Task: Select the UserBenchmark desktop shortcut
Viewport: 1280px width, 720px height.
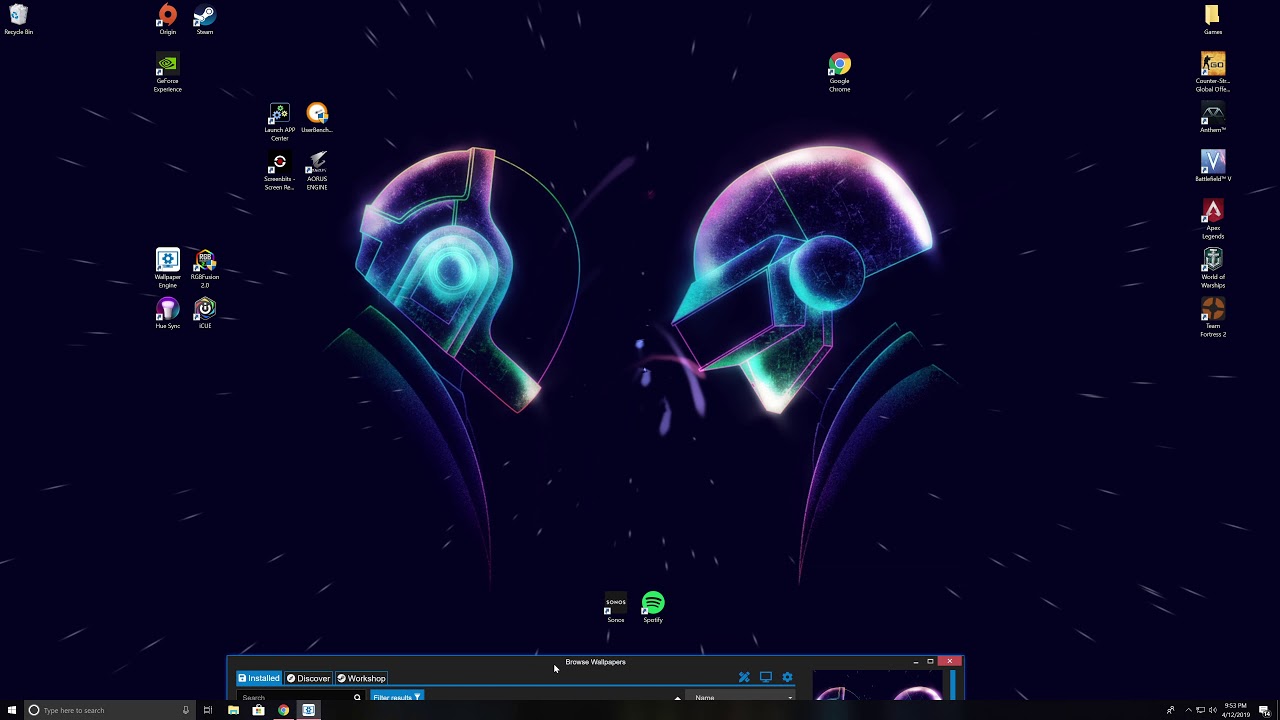Action: coord(317,118)
